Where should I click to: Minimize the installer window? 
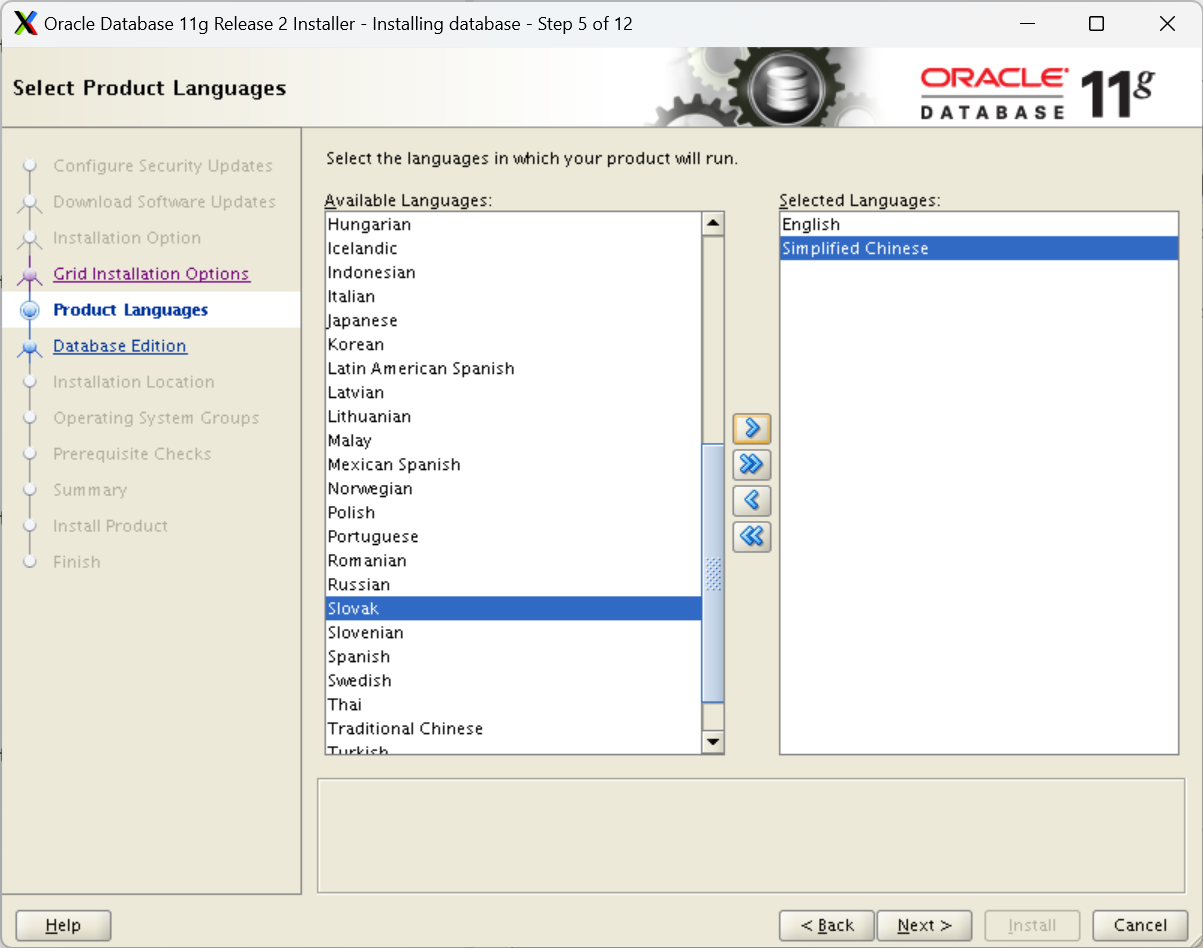click(1026, 24)
